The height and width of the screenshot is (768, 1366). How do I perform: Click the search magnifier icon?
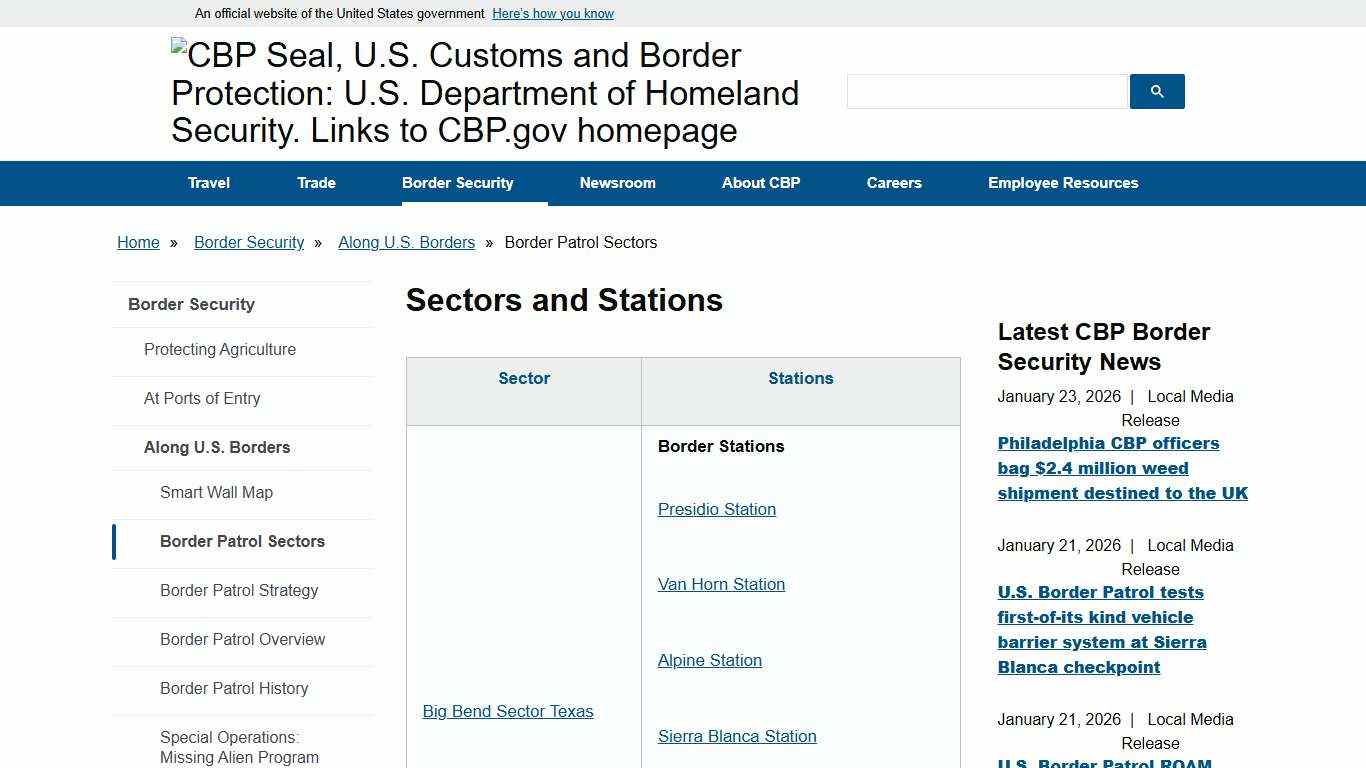(x=1156, y=91)
